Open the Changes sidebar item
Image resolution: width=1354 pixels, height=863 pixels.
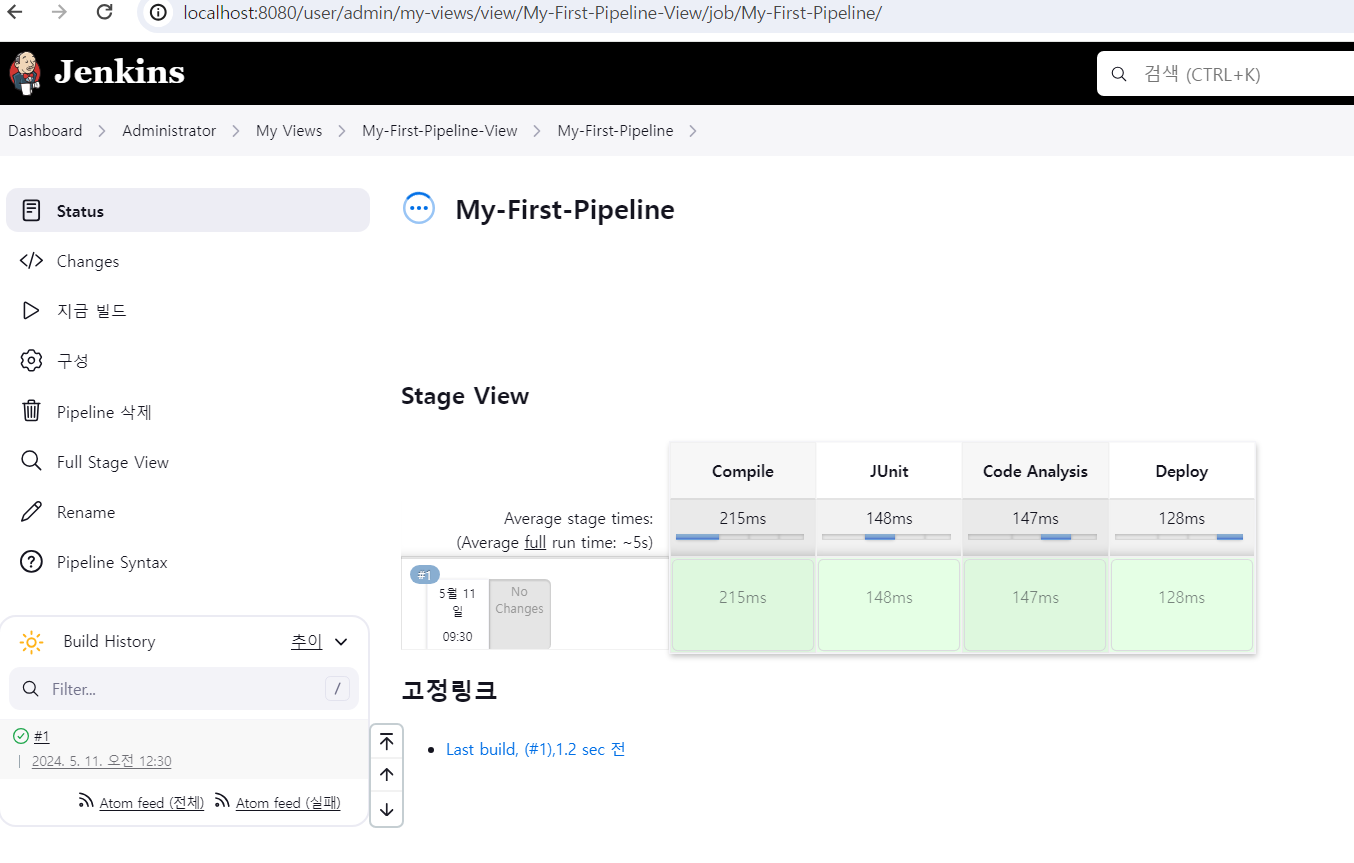(88, 261)
